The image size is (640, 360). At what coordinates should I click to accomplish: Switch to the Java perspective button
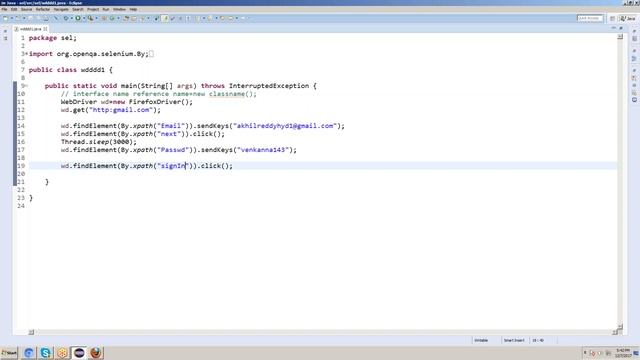(x=628, y=18)
